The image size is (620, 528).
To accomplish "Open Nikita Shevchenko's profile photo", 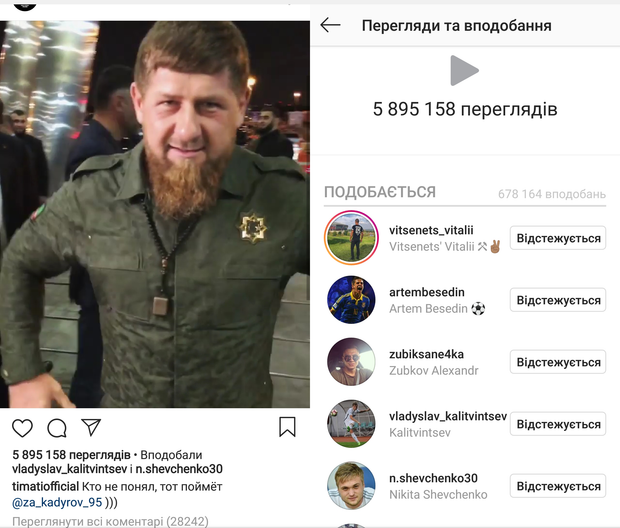I will [351, 486].
